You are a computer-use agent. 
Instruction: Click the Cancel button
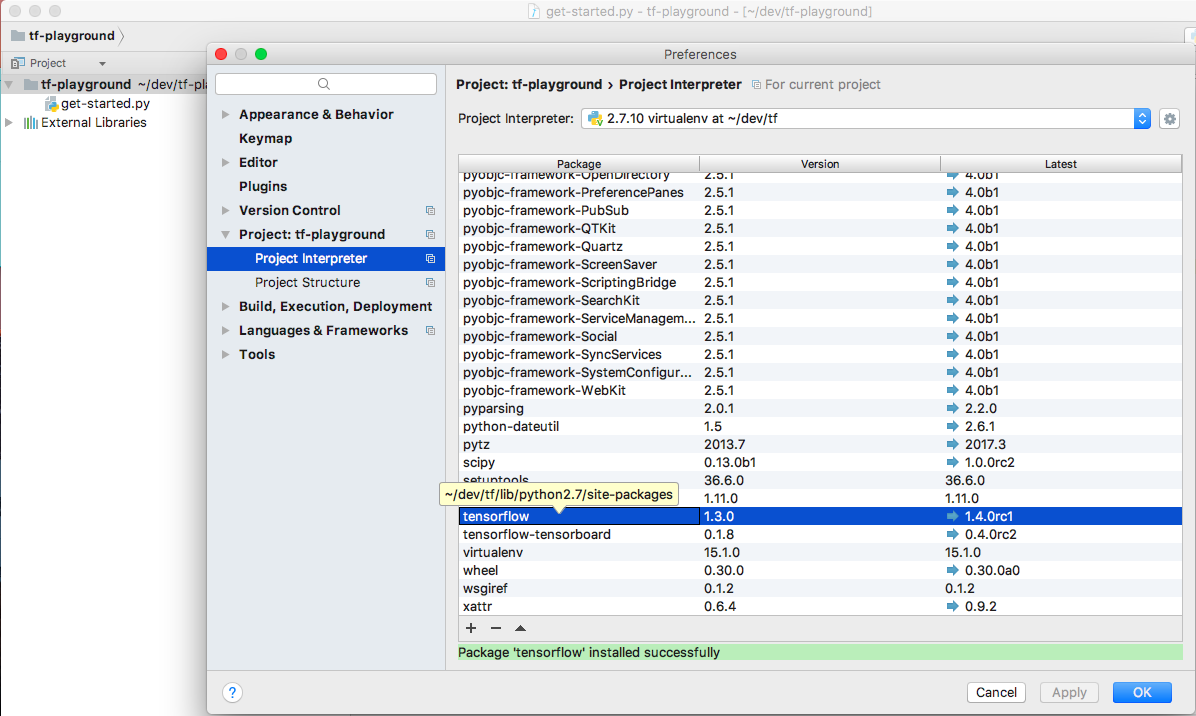point(996,692)
